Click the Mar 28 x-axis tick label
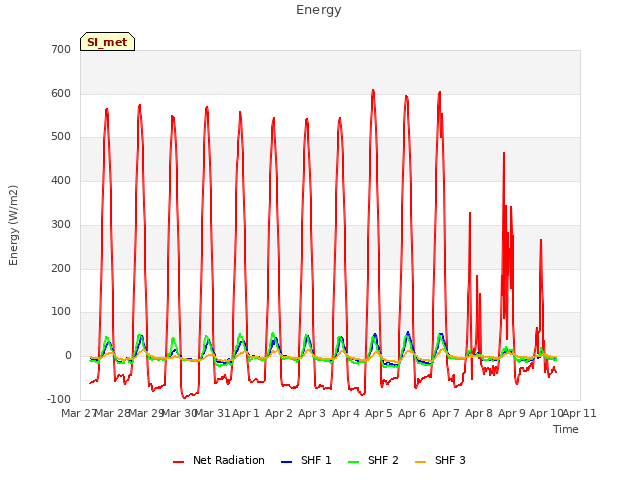The width and height of the screenshot is (640, 480). (x=112, y=413)
